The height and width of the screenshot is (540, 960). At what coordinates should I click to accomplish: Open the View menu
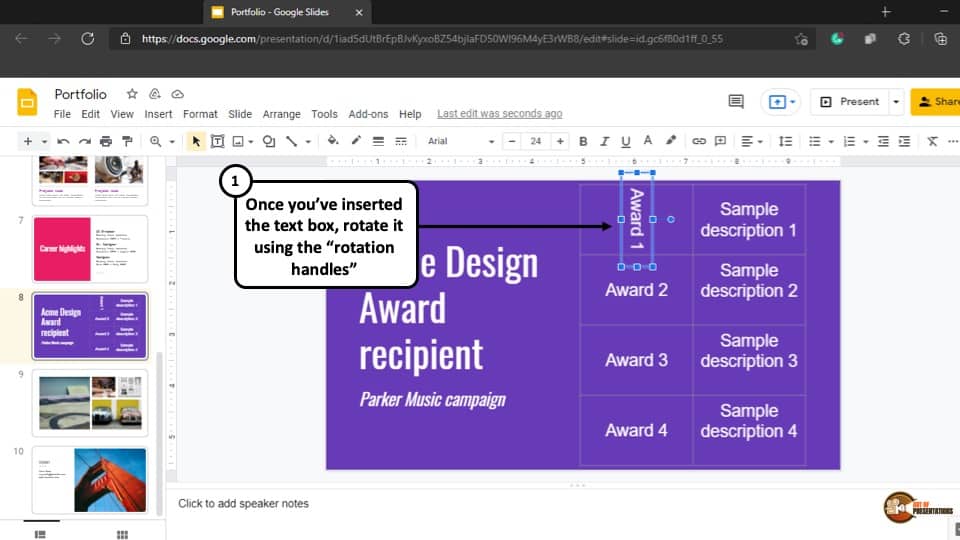coord(122,114)
